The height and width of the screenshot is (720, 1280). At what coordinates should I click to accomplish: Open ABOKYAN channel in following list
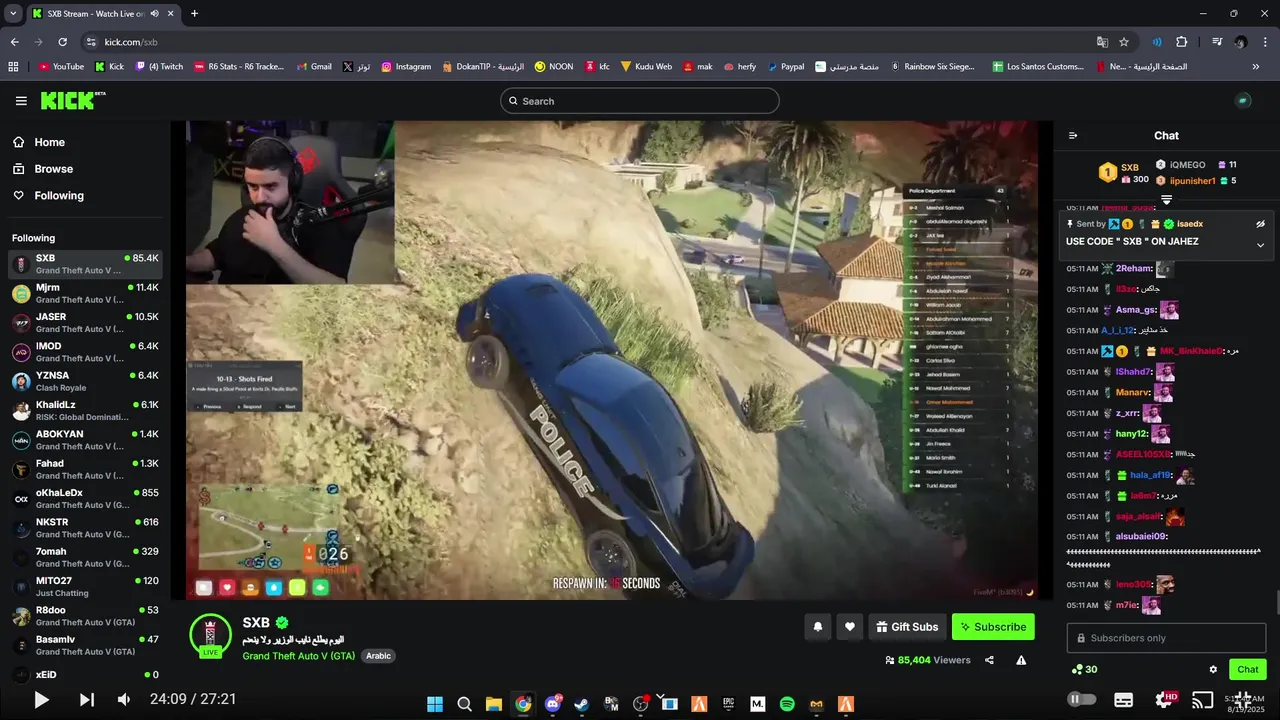click(85, 440)
